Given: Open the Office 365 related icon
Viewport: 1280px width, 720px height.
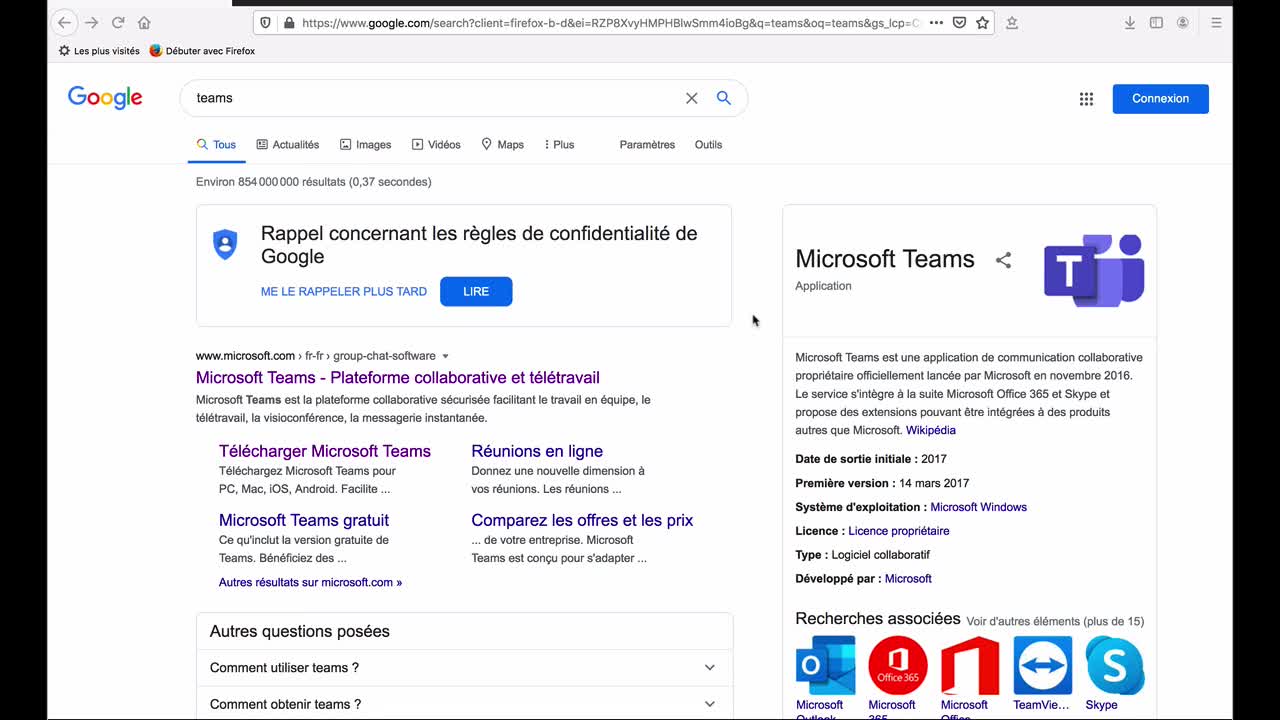Looking at the screenshot, I should click(x=897, y=665).
